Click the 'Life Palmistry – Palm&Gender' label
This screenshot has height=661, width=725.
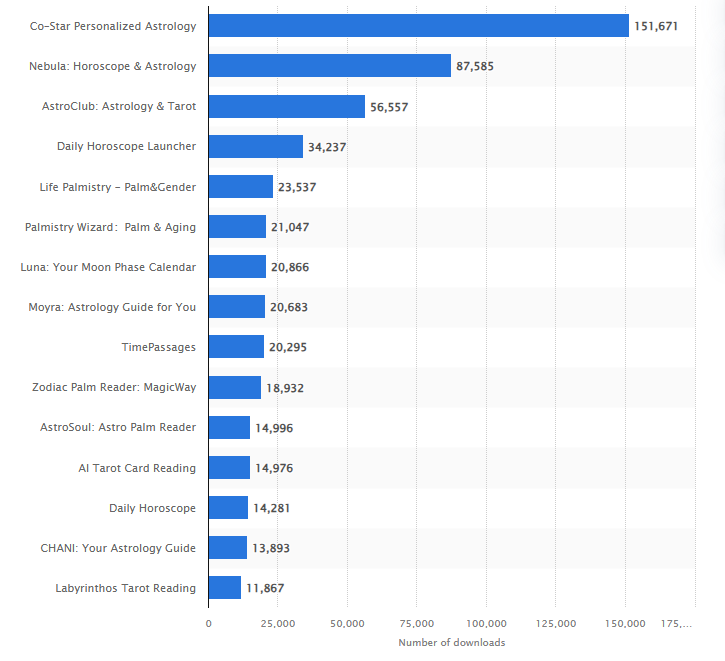pos(117,187)
